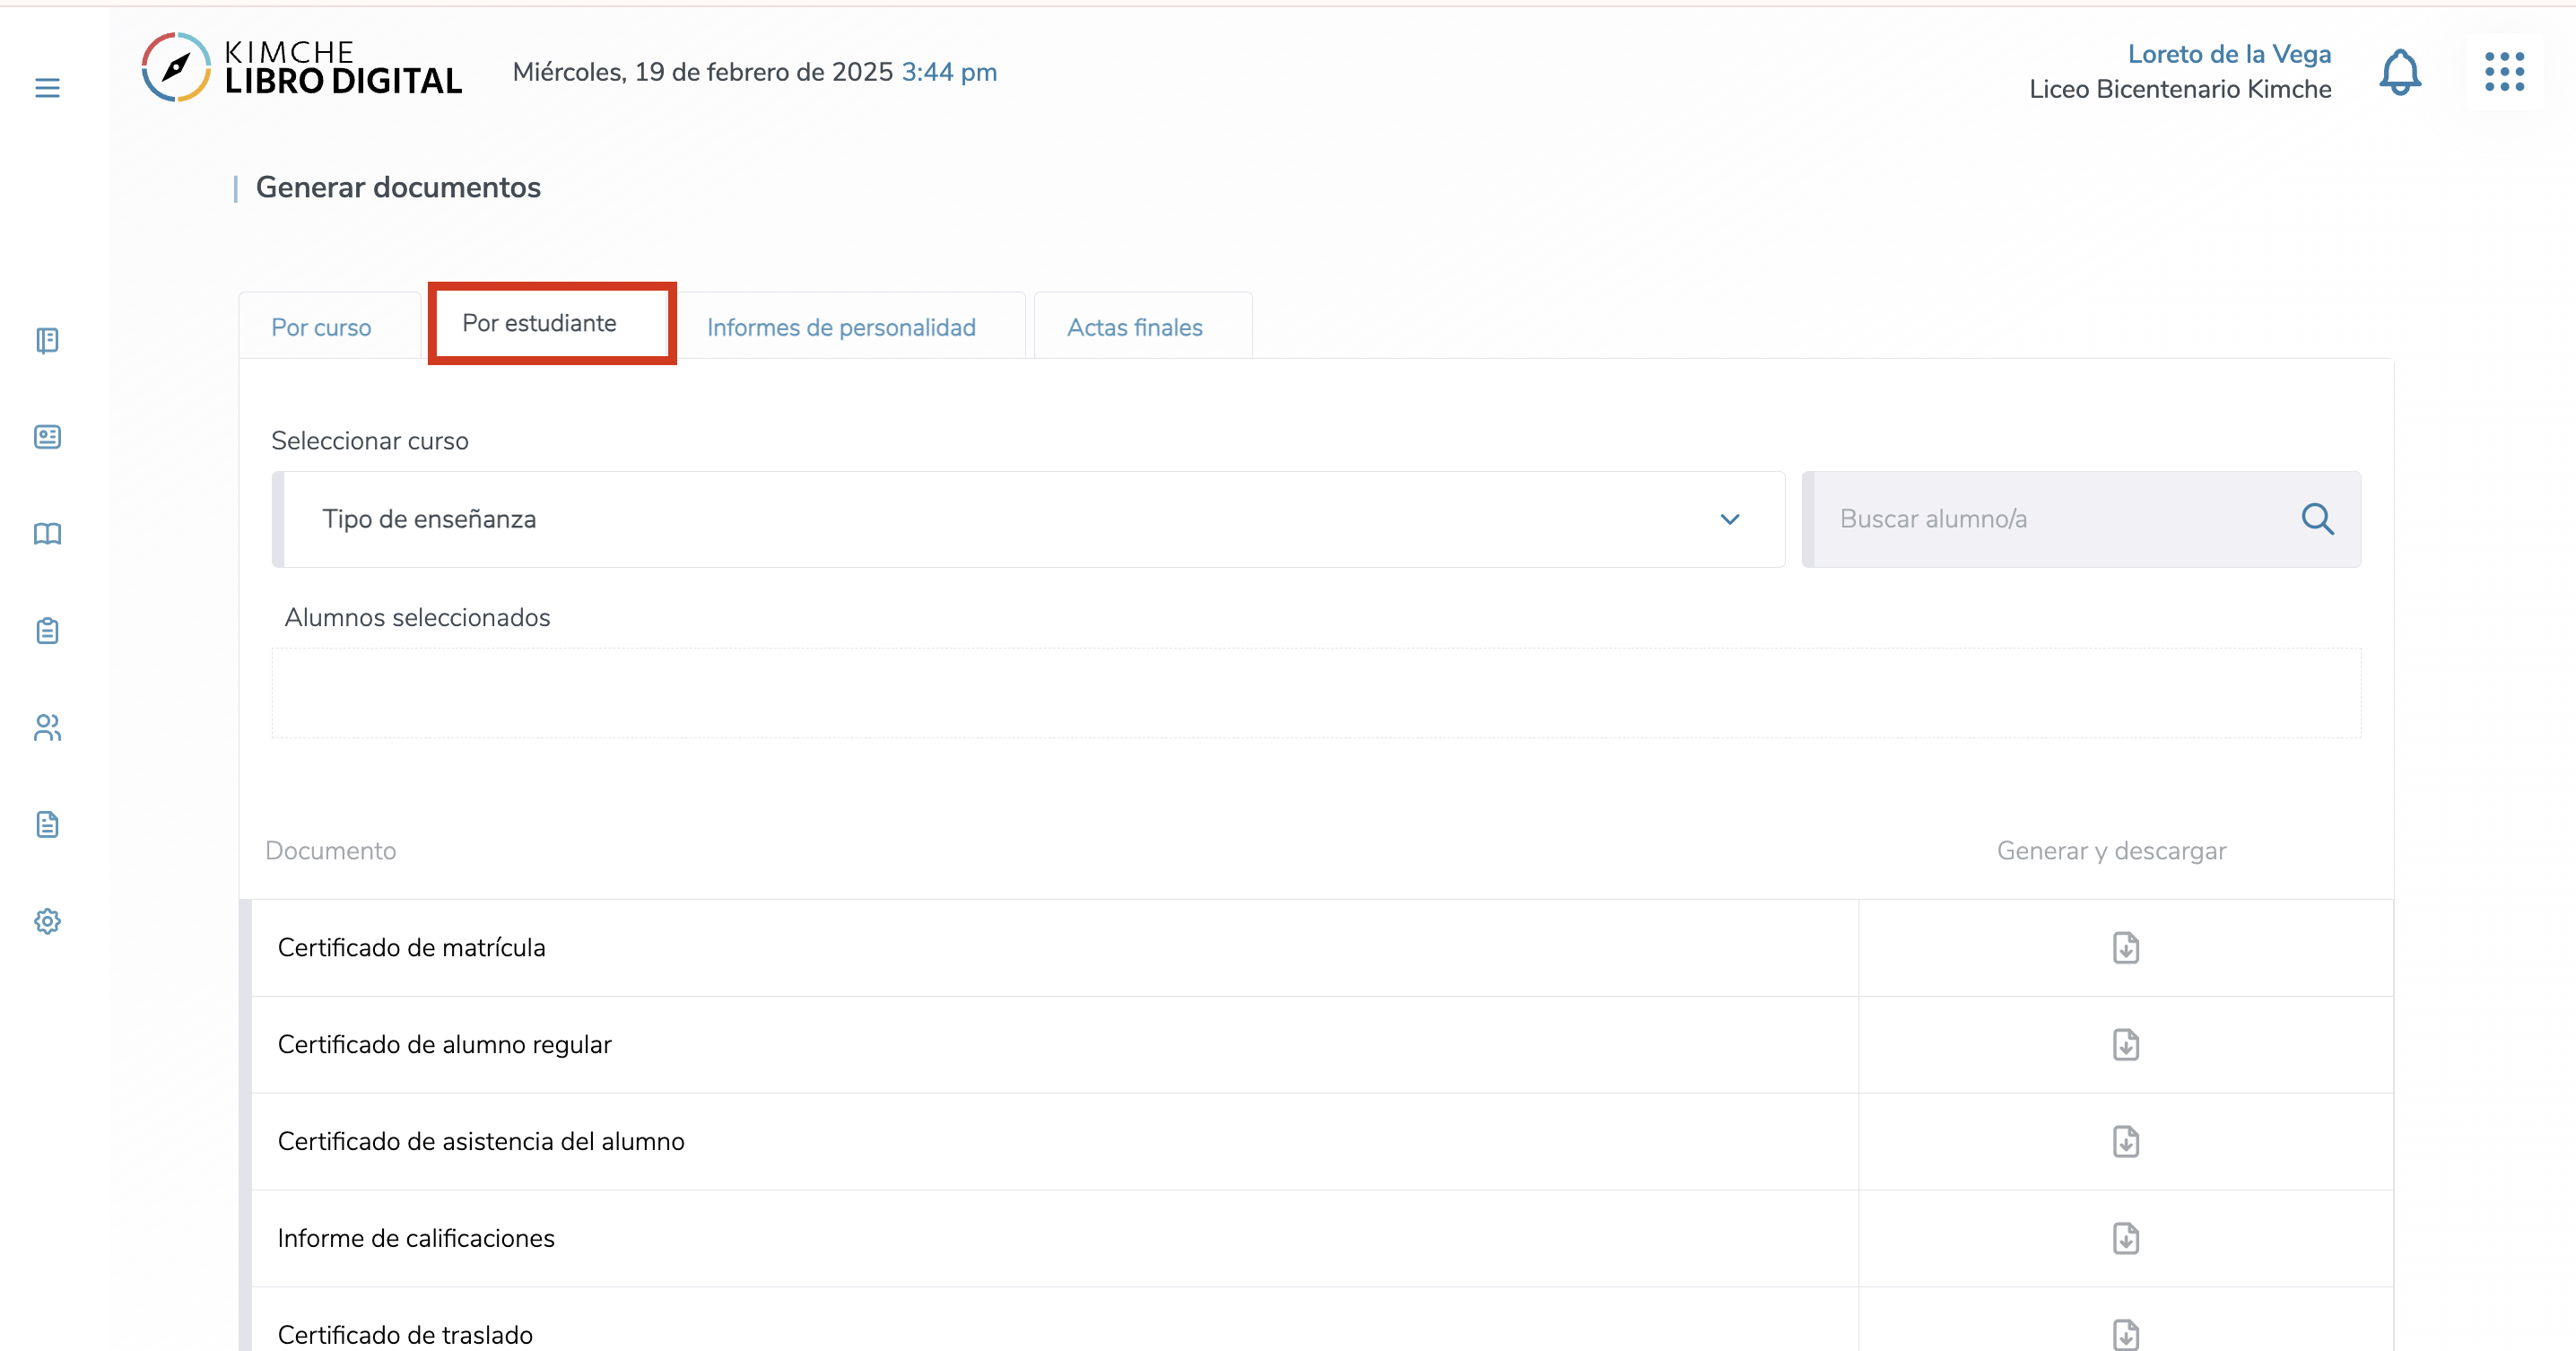
Task: Click the notifications bell icon
Action: point(2399,72)
